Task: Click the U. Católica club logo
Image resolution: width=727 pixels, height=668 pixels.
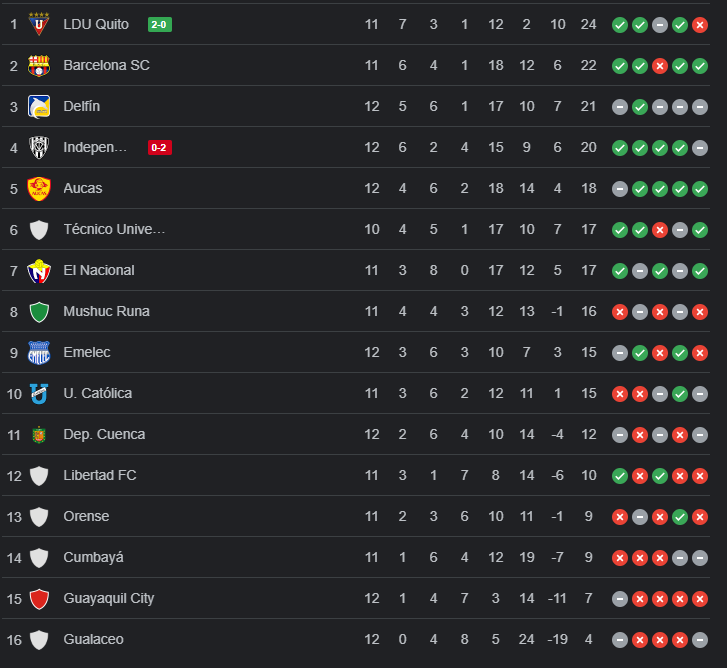Action: 39,393
